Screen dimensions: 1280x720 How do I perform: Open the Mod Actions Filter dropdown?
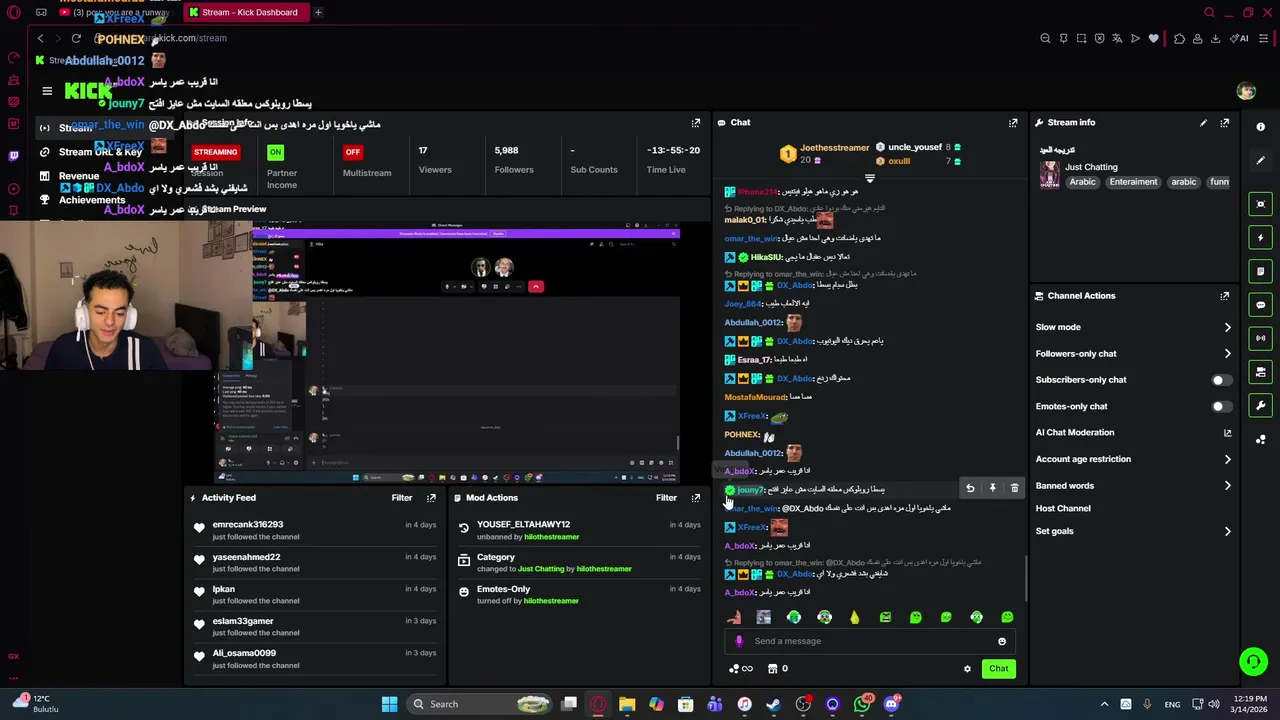click(666, 498)
